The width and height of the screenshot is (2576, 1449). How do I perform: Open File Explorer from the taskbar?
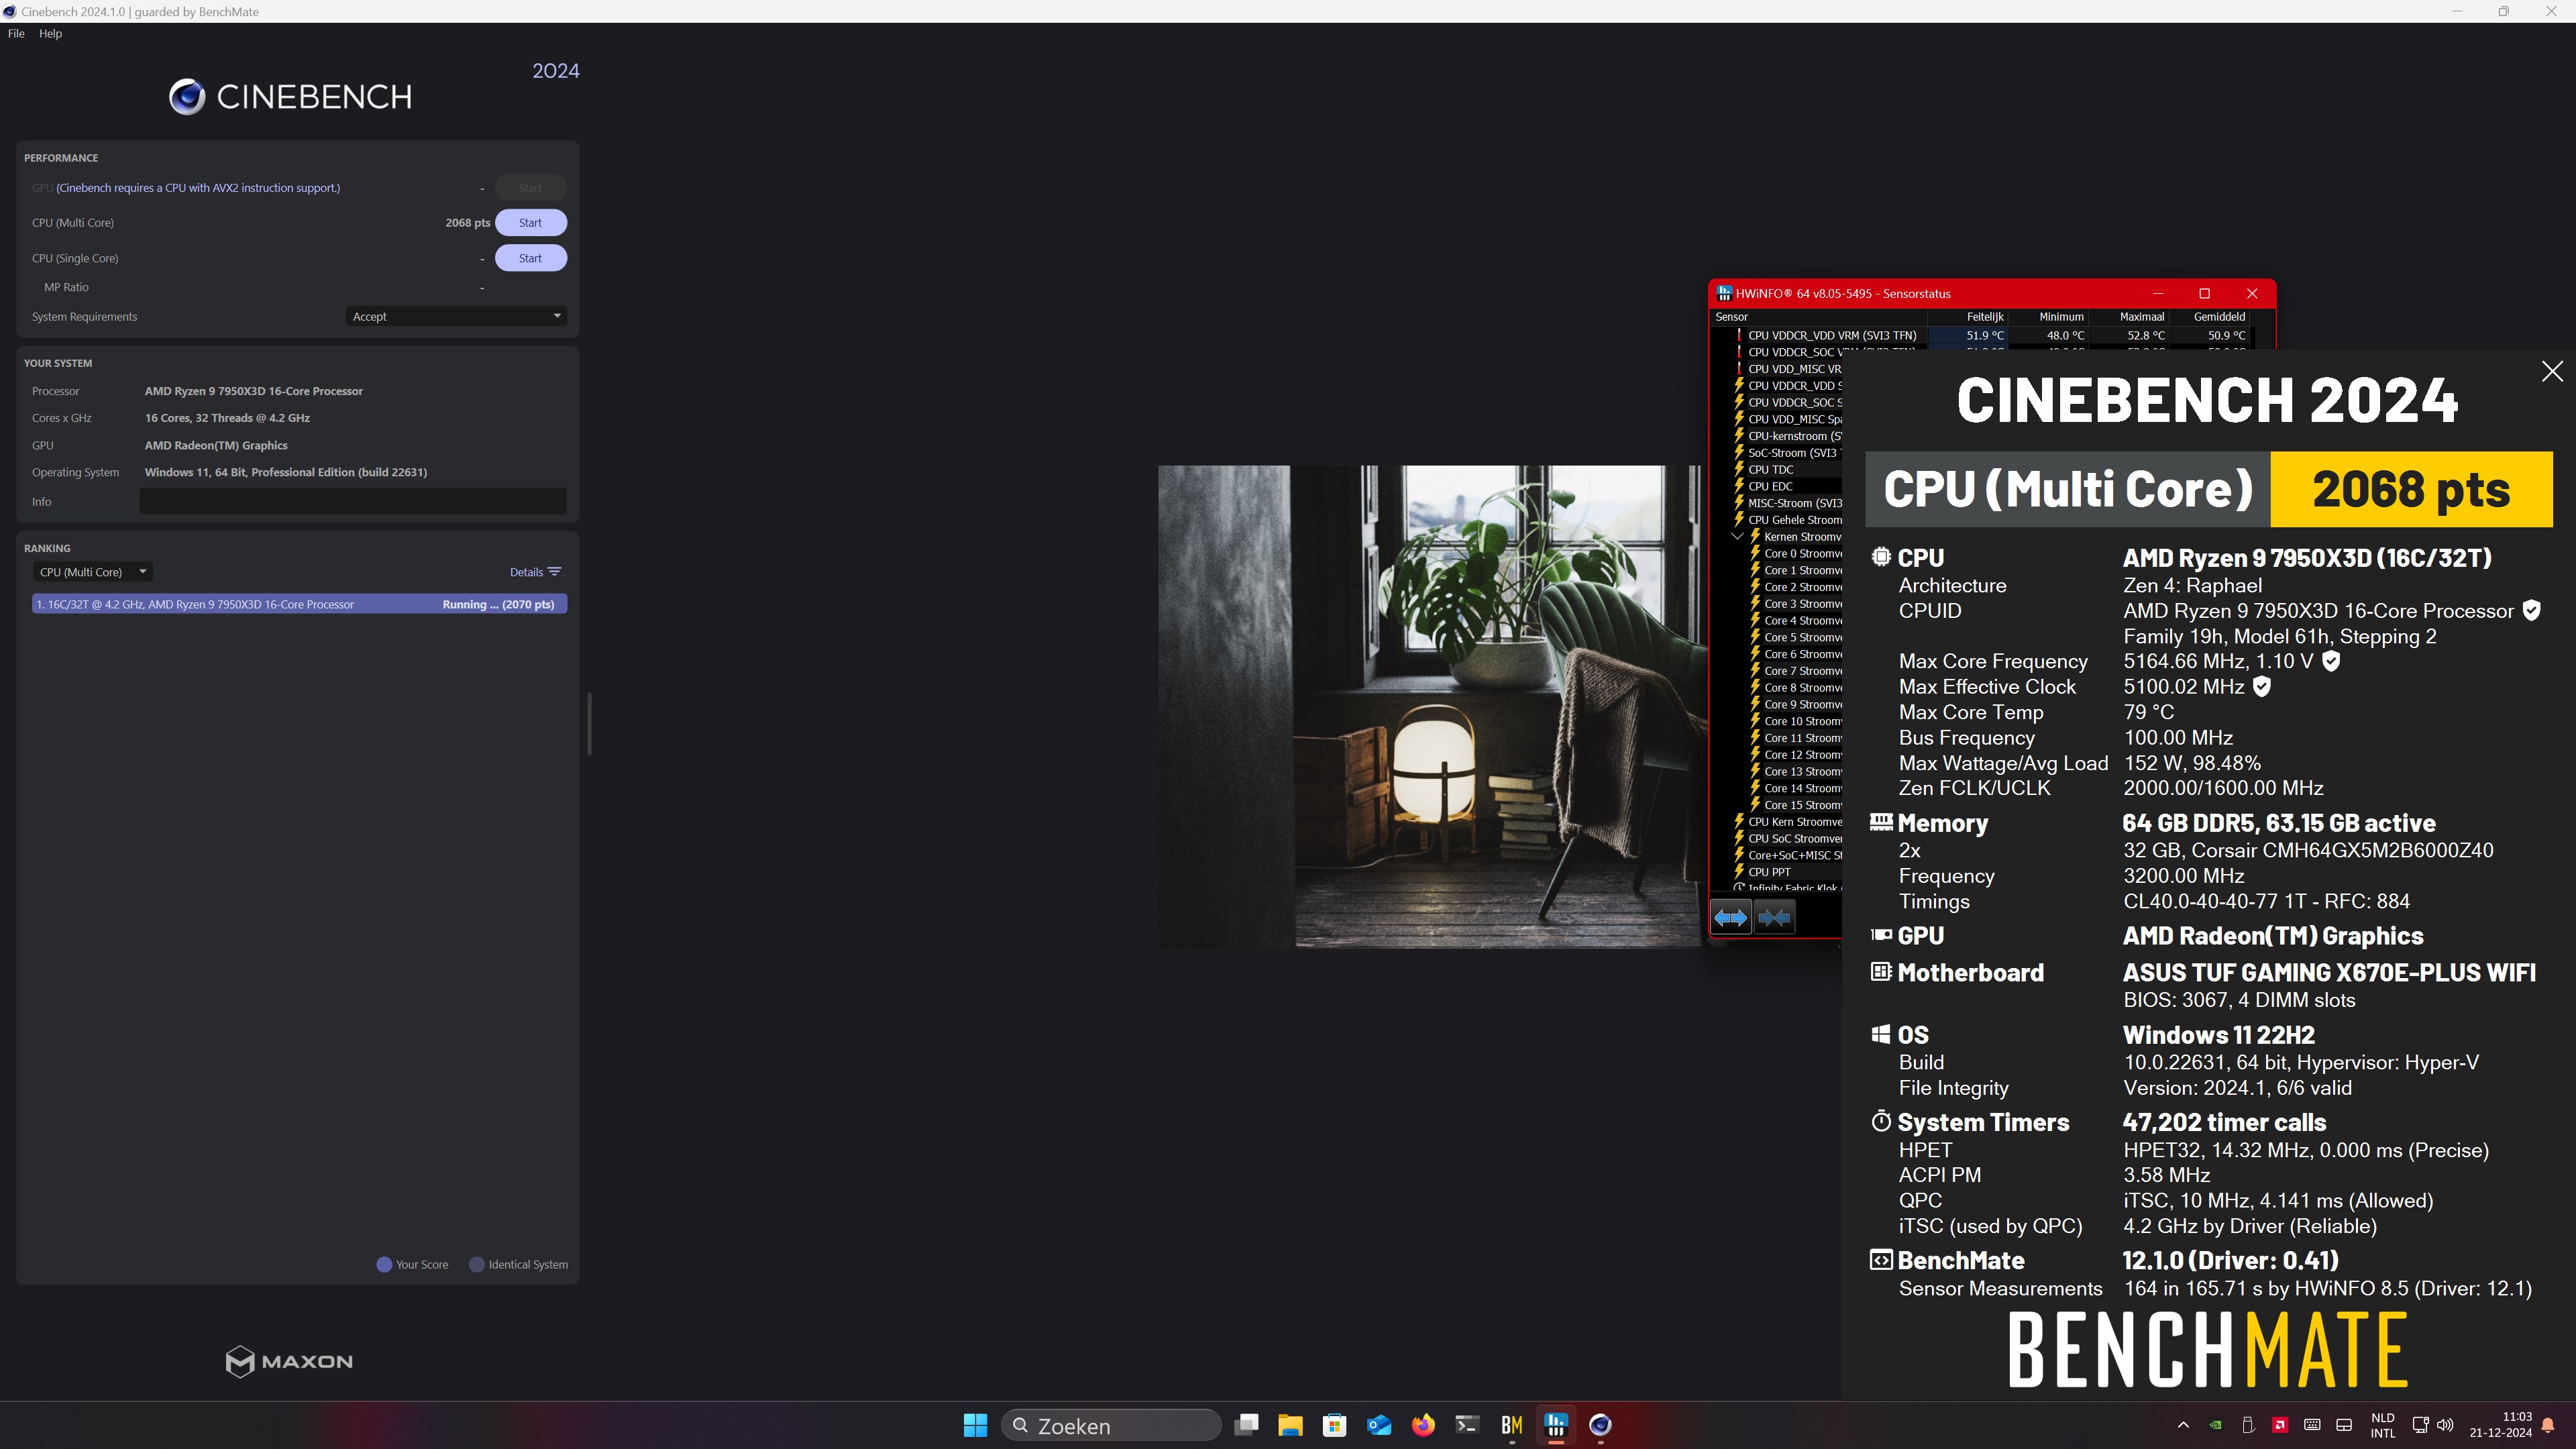click(1290, 1425)
